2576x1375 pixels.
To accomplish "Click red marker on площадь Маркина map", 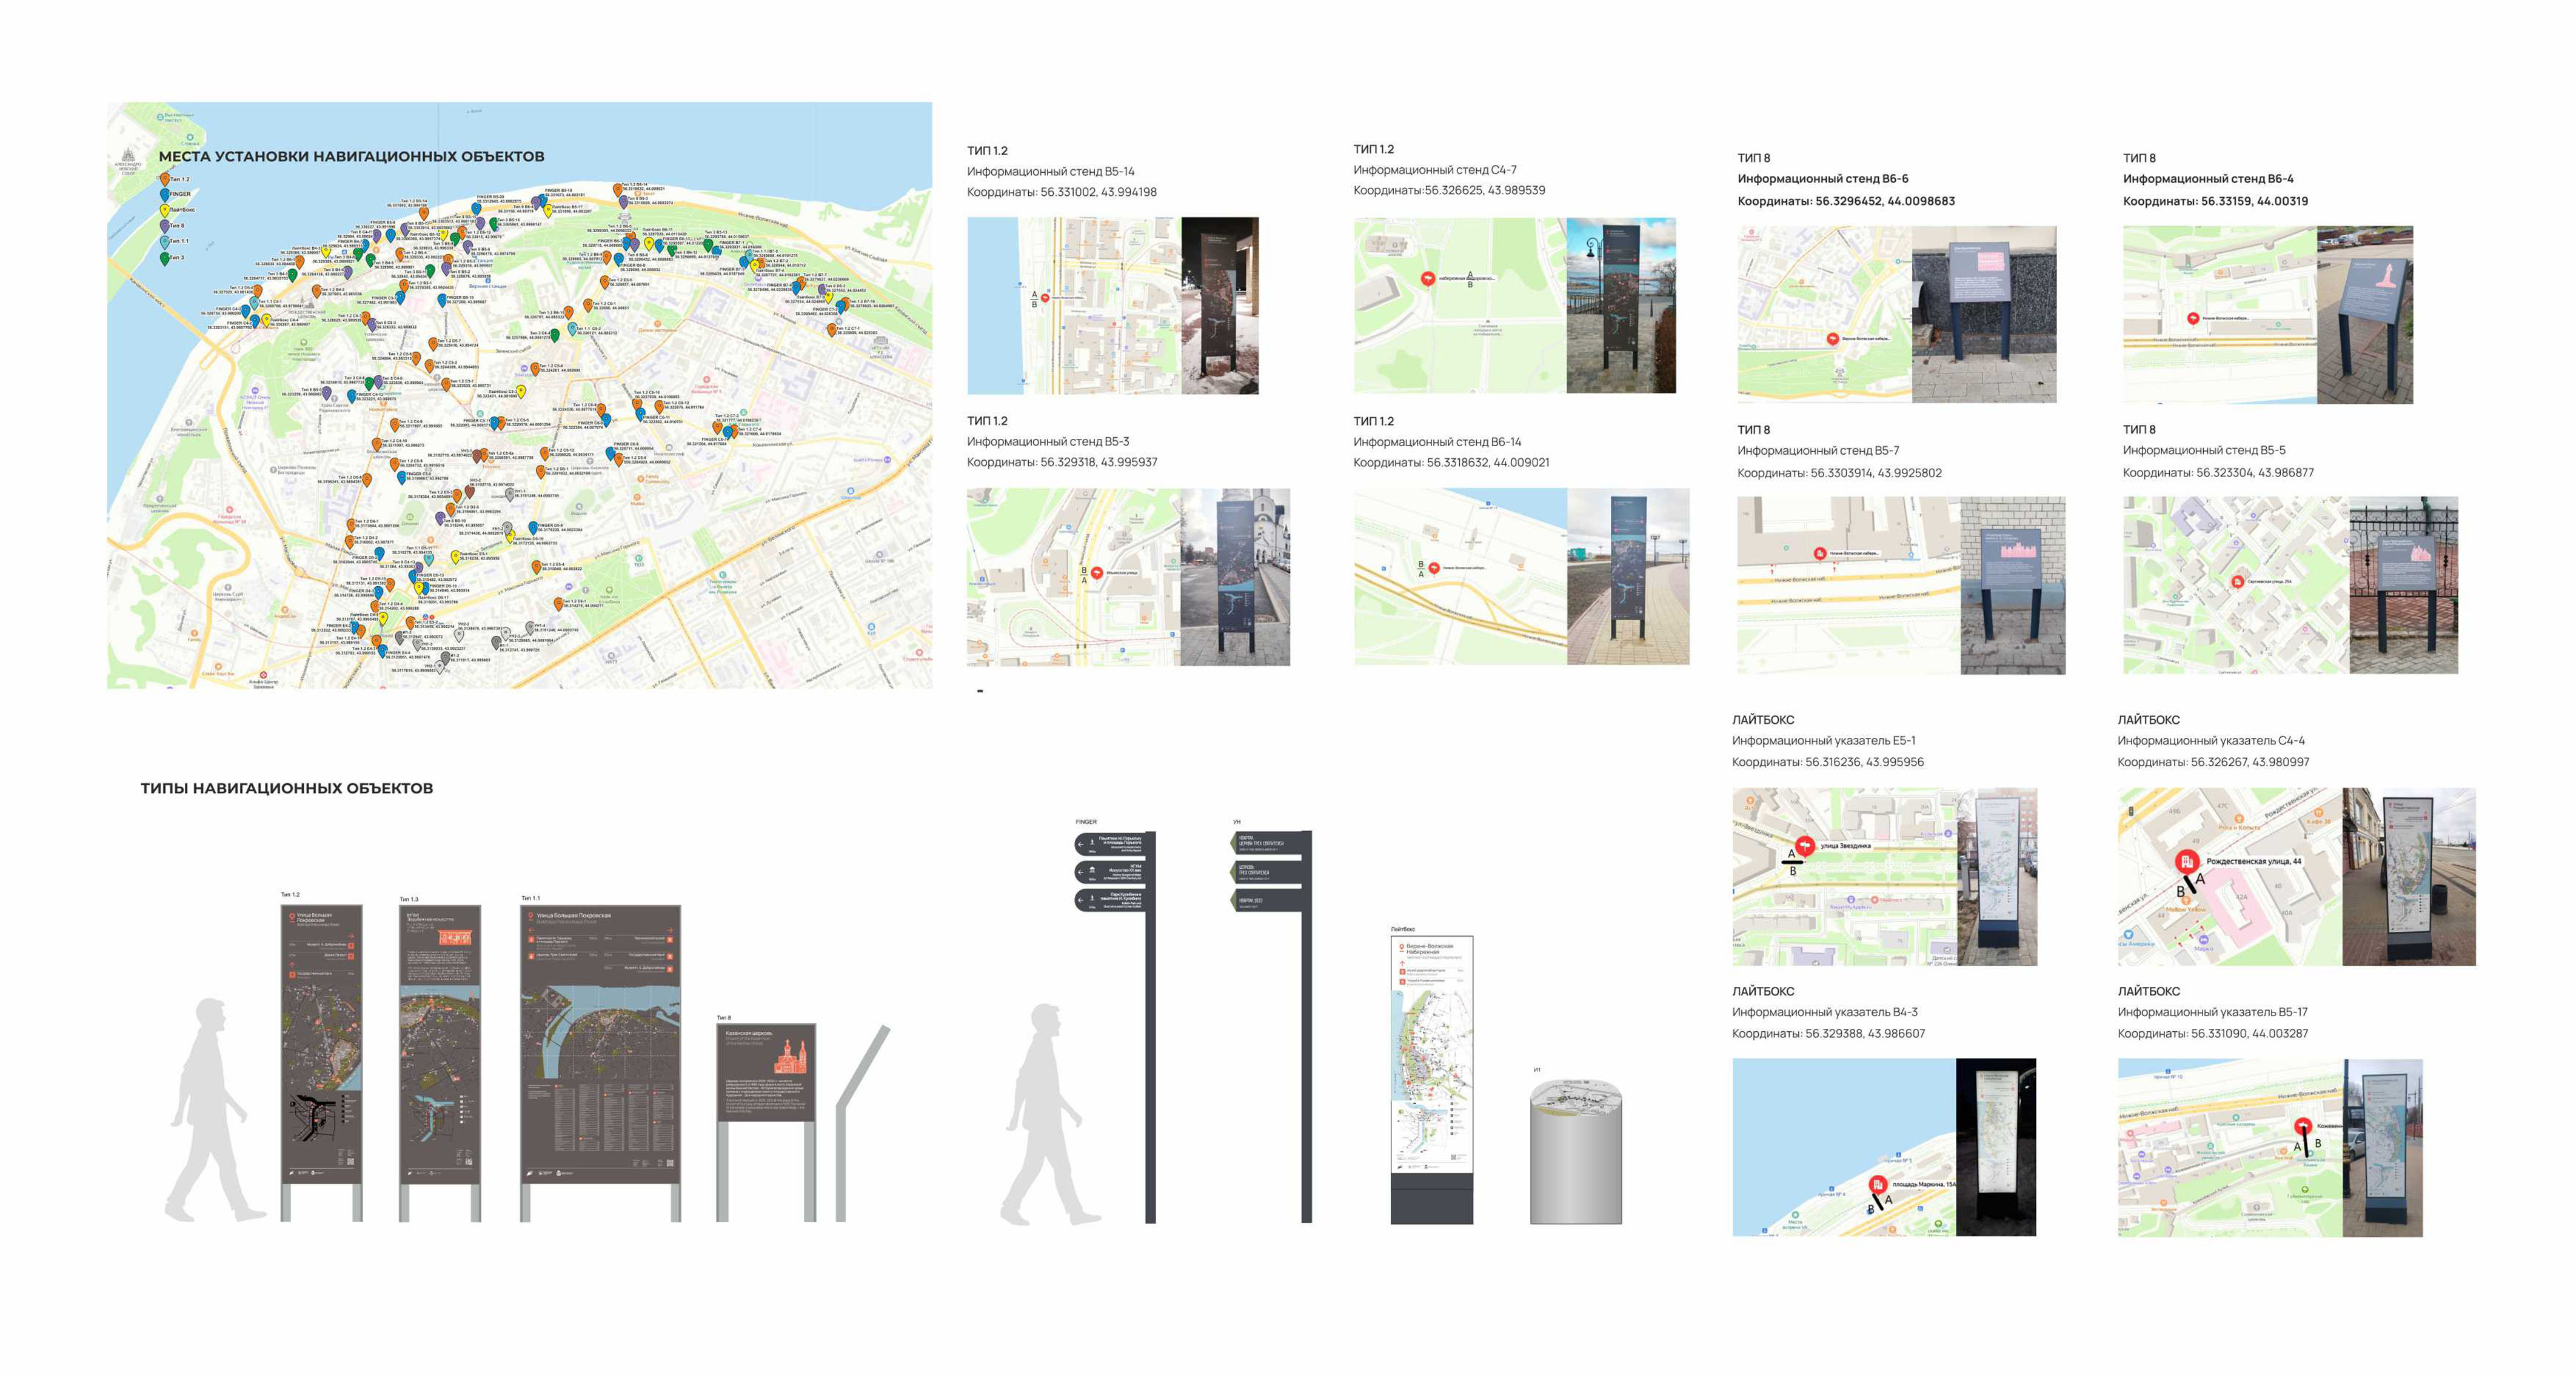I will [x=1878, y=1185].
